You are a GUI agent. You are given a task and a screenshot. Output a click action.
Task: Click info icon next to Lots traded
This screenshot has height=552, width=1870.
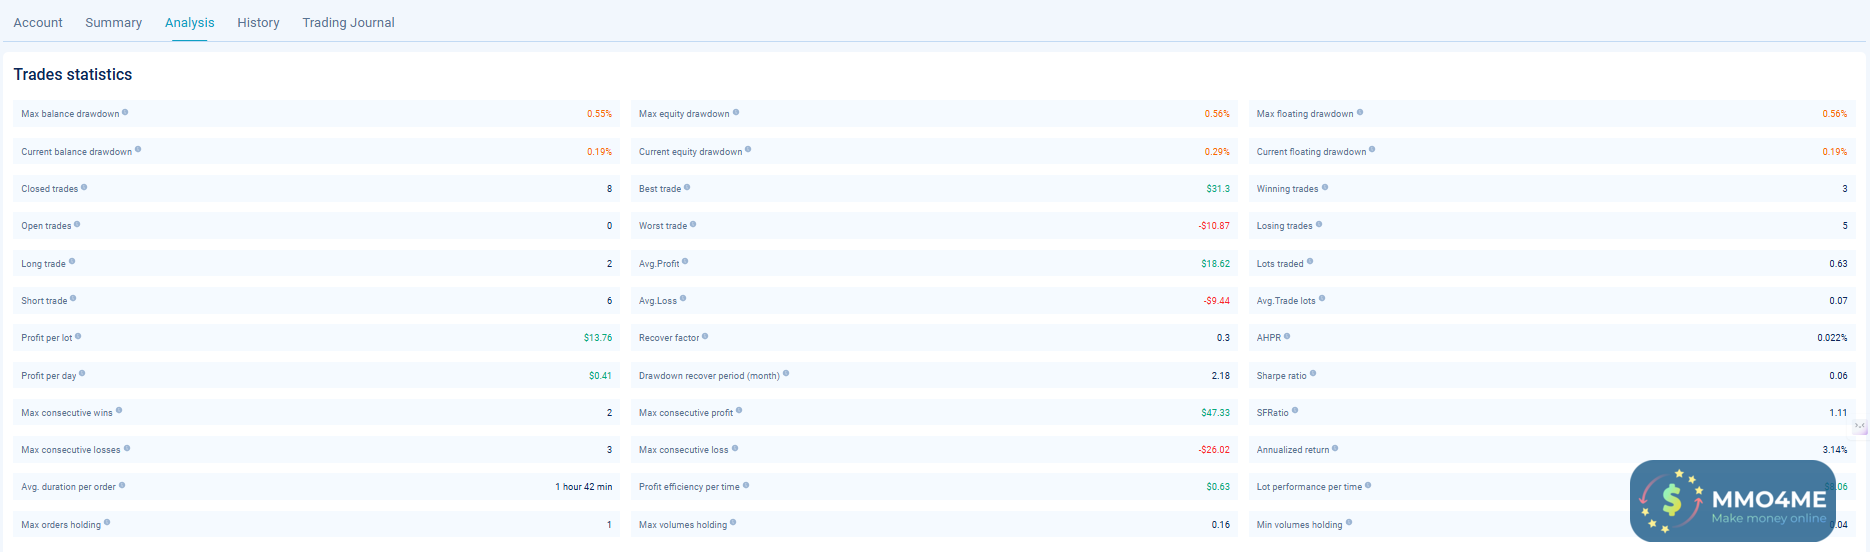click(x=1310, y=262)
